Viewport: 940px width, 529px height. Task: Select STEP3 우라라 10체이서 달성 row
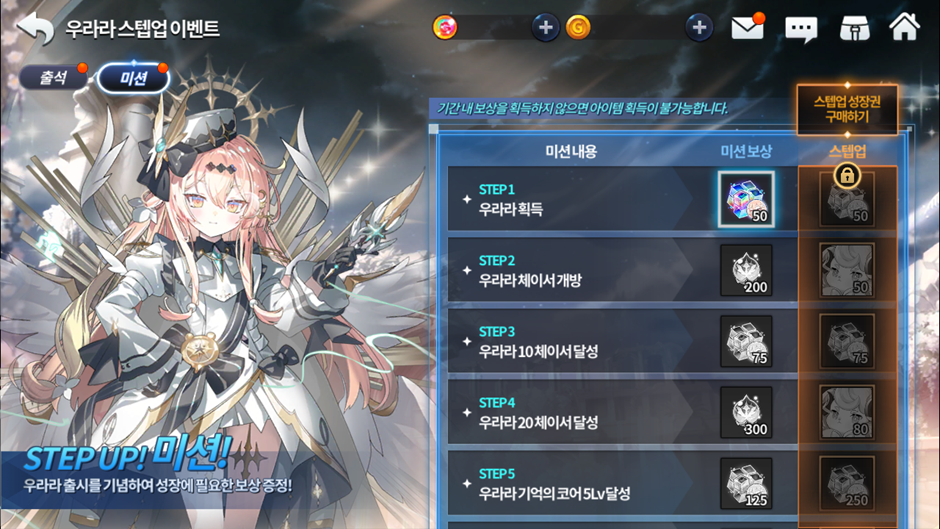point(622,341)
